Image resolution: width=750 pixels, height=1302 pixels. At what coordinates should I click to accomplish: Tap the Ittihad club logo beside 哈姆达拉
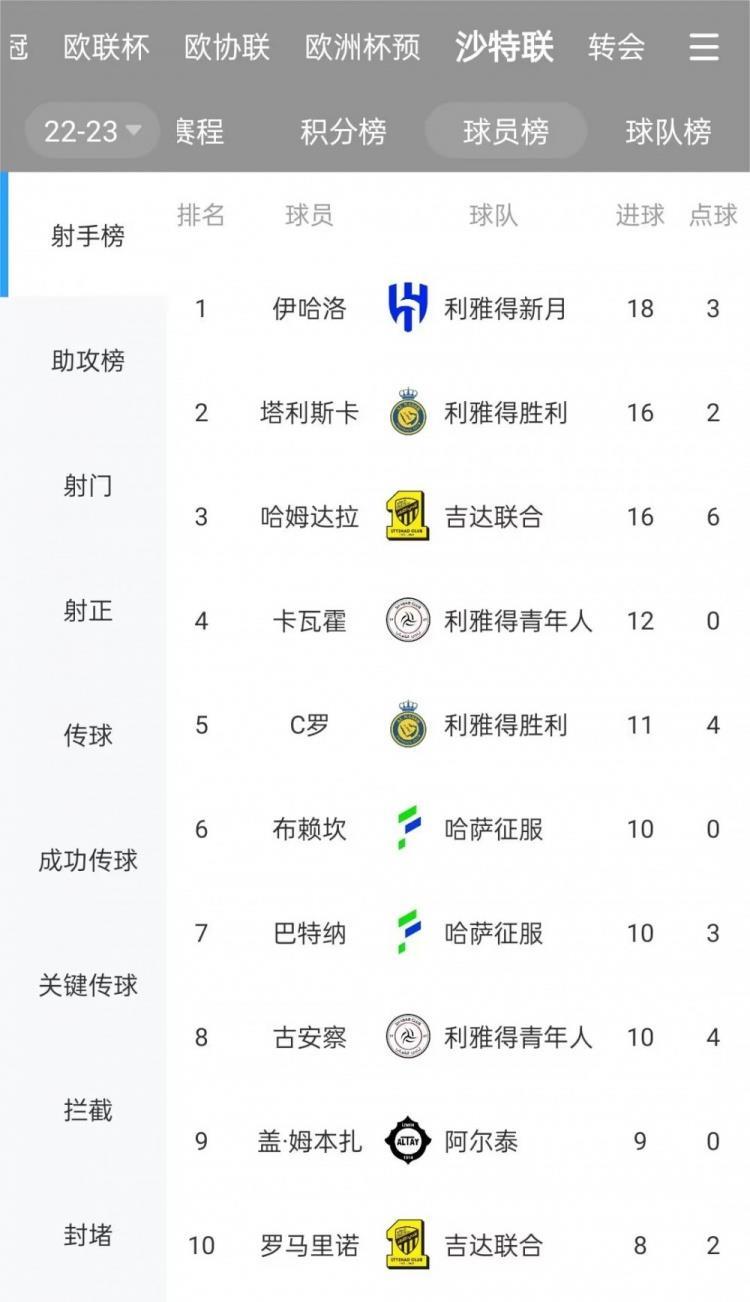tap(408, 516)
